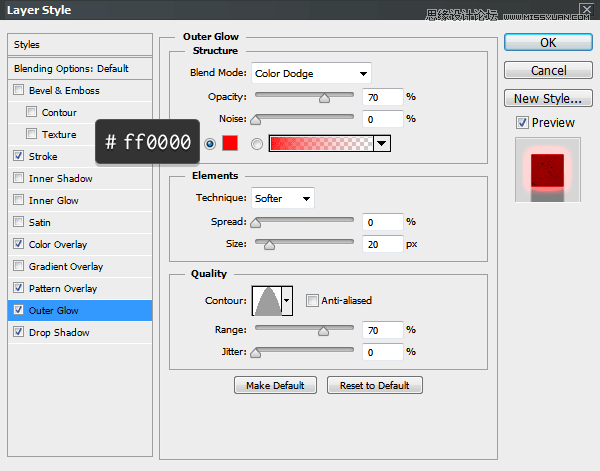Screen dimensions: 600x471
Task: Toggle the Preview checkbox
Action: tap(522, 122)
